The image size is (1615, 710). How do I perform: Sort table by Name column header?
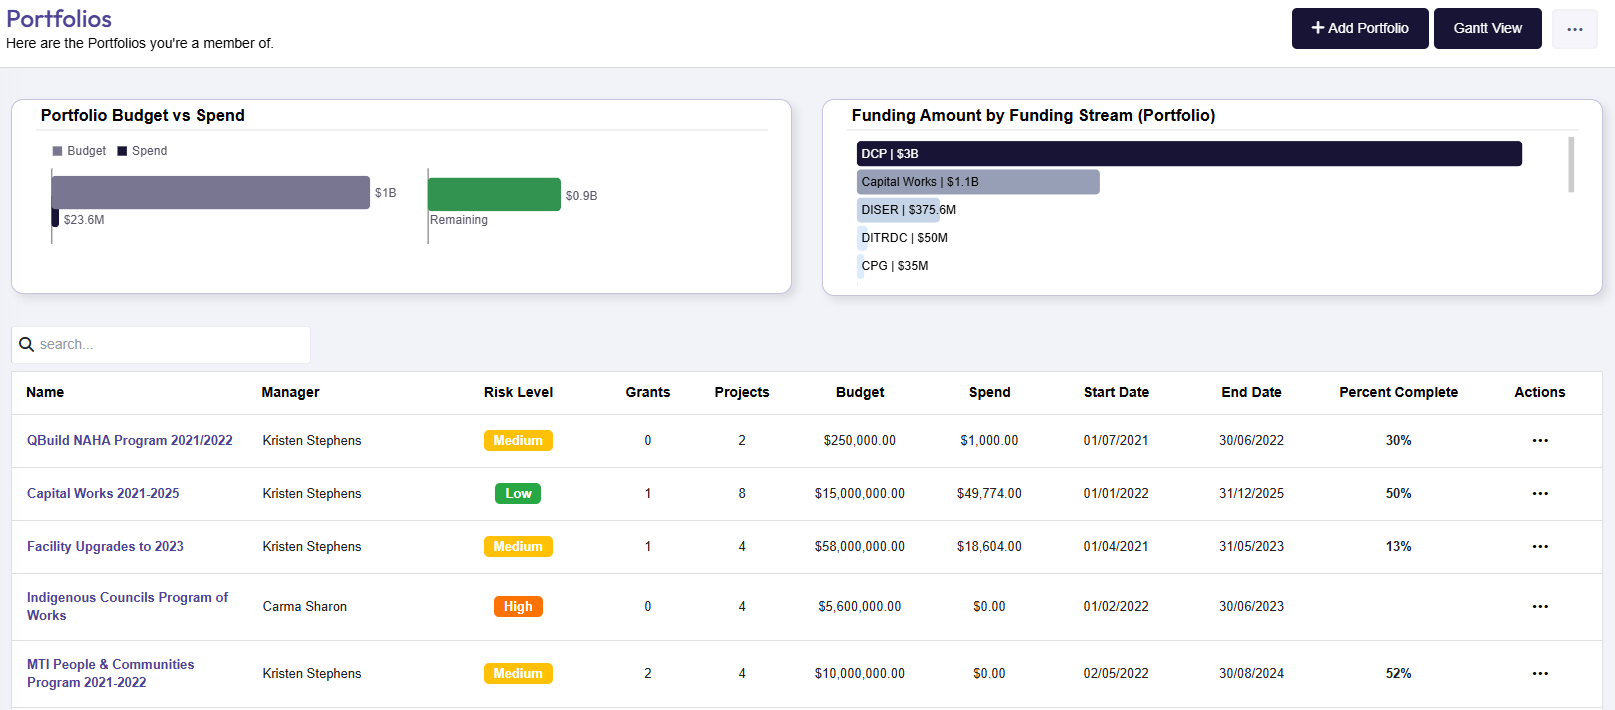45,392
